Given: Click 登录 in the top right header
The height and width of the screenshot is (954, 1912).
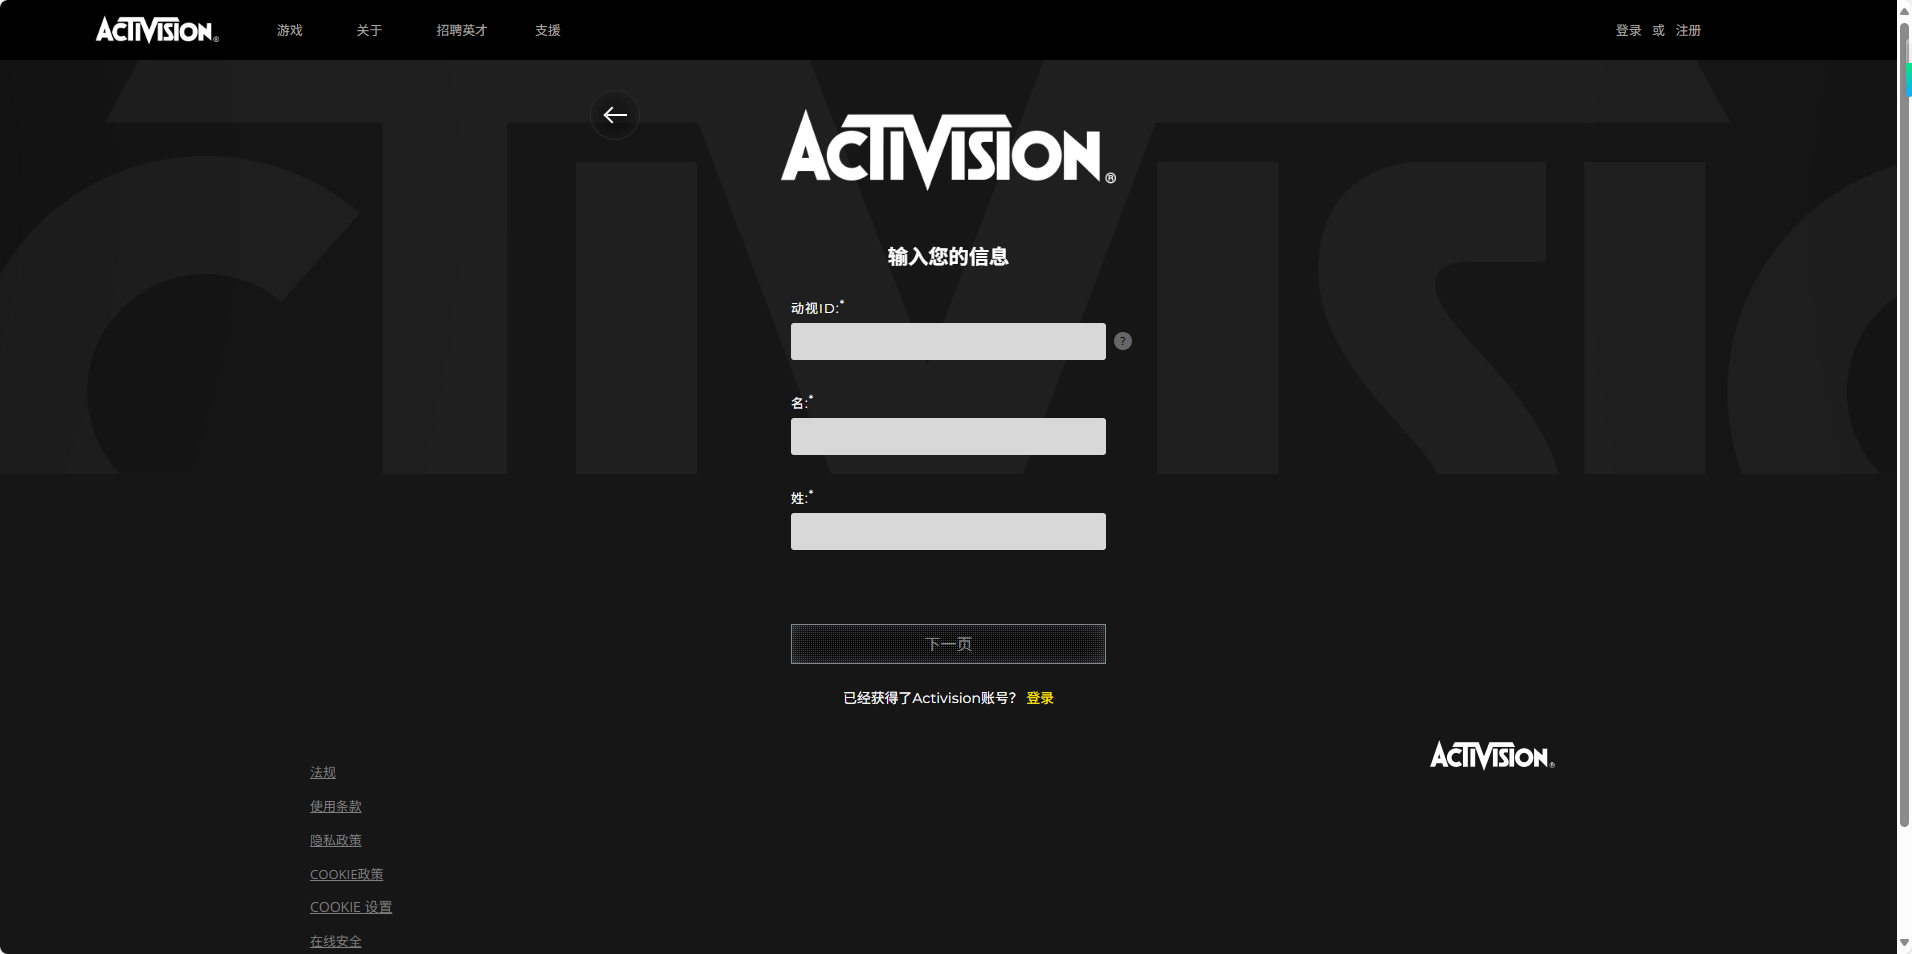Looking at the screenshot, I should coord(1628,30).
